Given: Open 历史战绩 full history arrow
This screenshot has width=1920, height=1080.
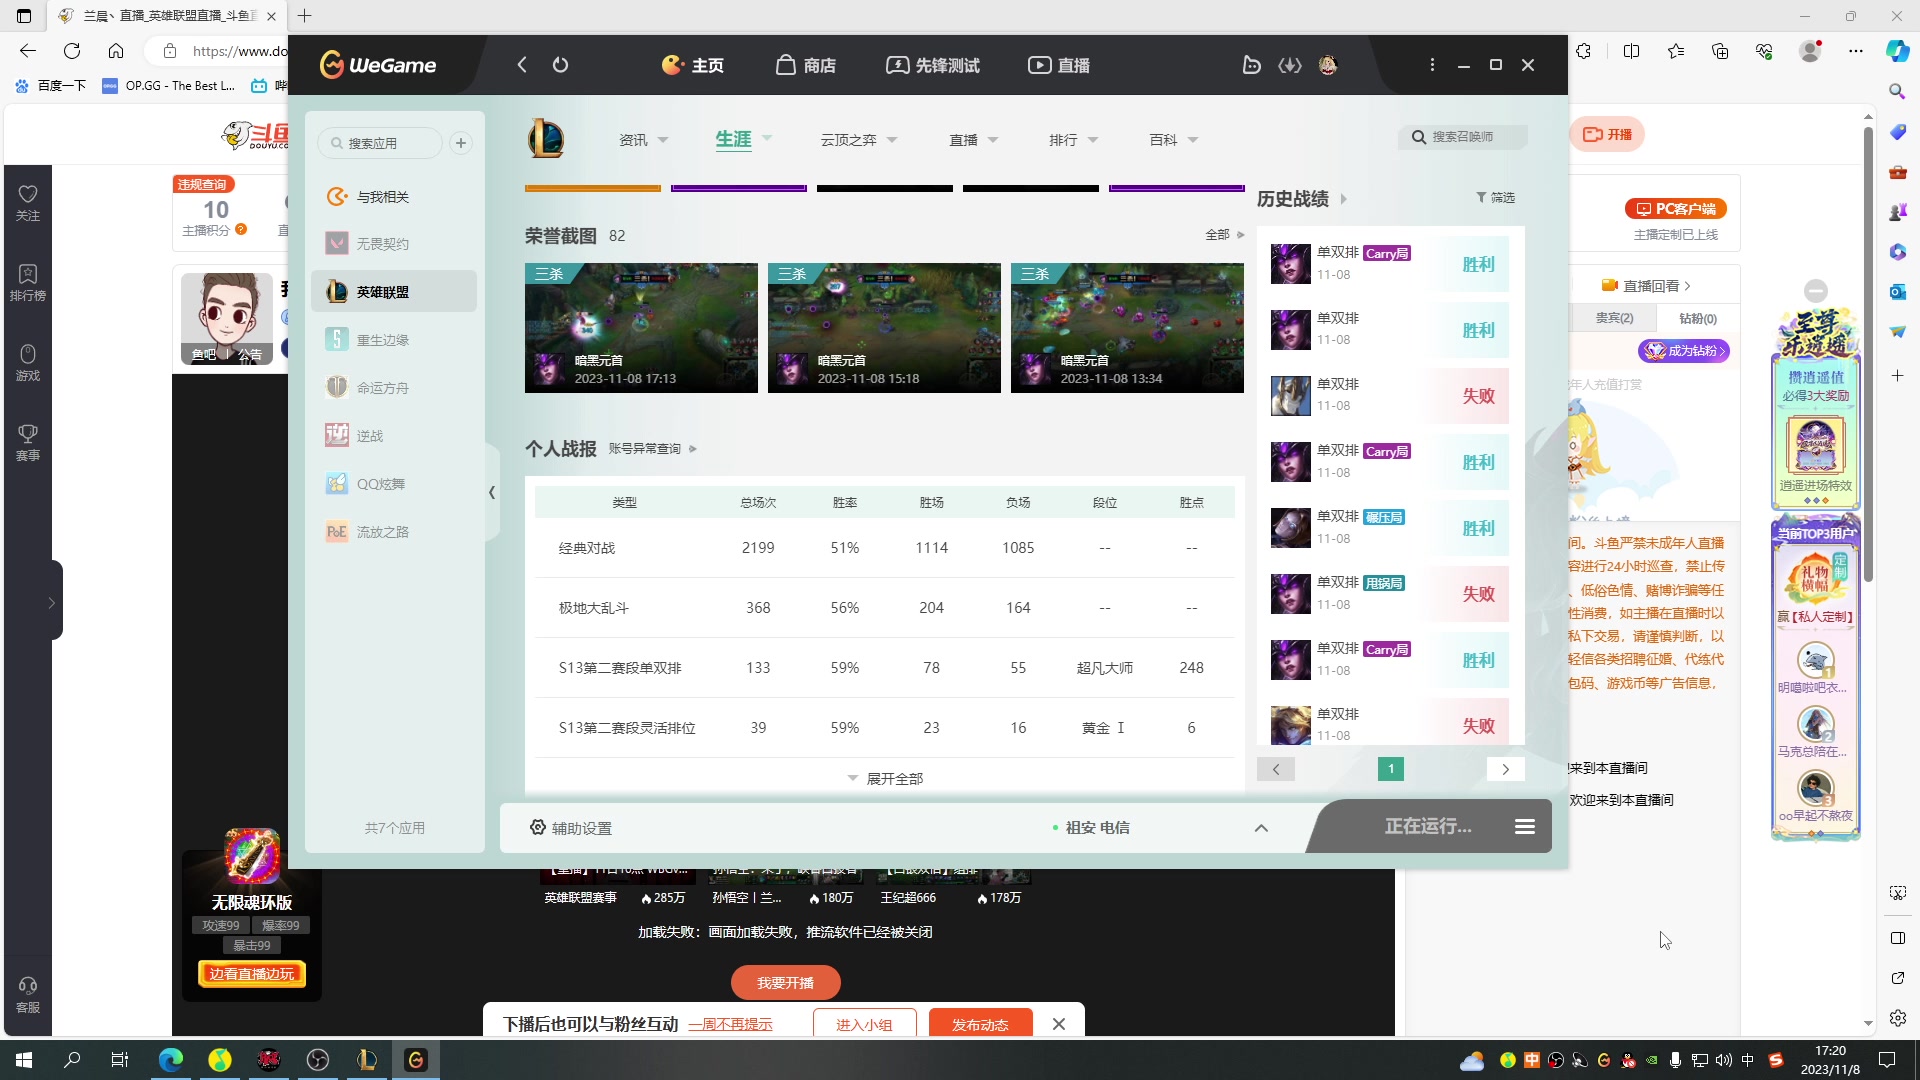Looking at the screenshot, I should (x=1343, y=199).
